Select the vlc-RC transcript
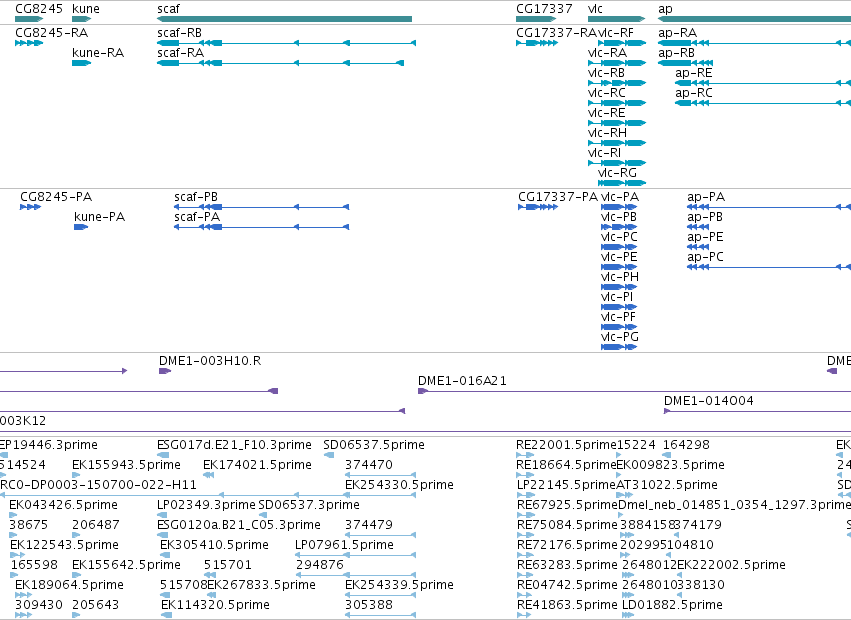The width and height of the screenshot is (851, 620). pos(617,103)
